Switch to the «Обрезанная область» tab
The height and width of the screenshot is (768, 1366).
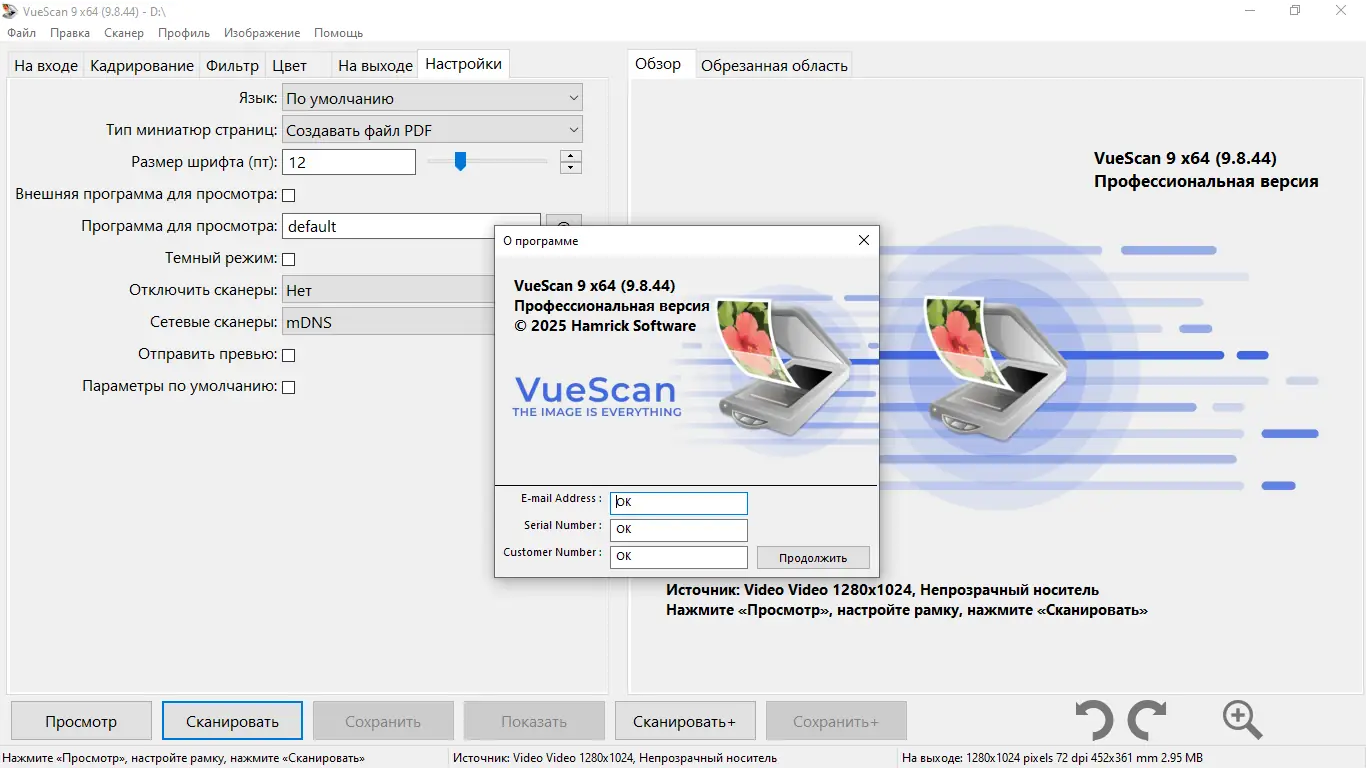[x=774, y=66]
